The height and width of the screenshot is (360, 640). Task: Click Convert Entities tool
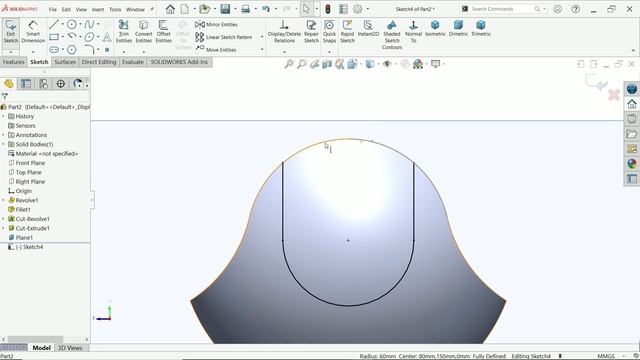tap(144, 31)
